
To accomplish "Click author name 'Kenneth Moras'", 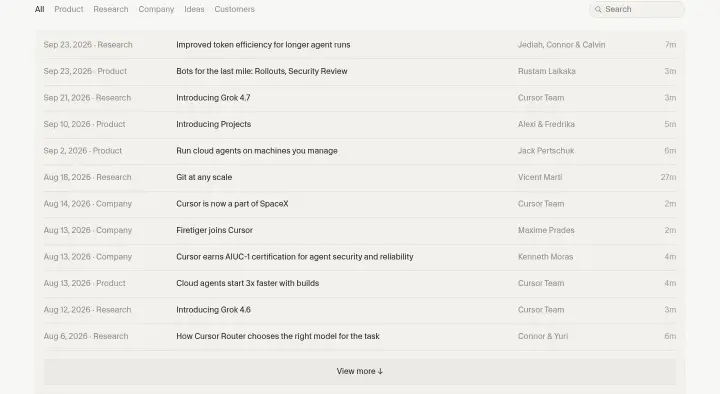I will coord(546,257).
